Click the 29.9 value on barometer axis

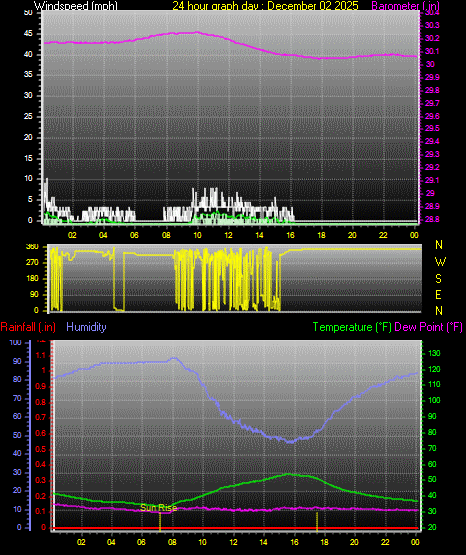click(432, 77)
